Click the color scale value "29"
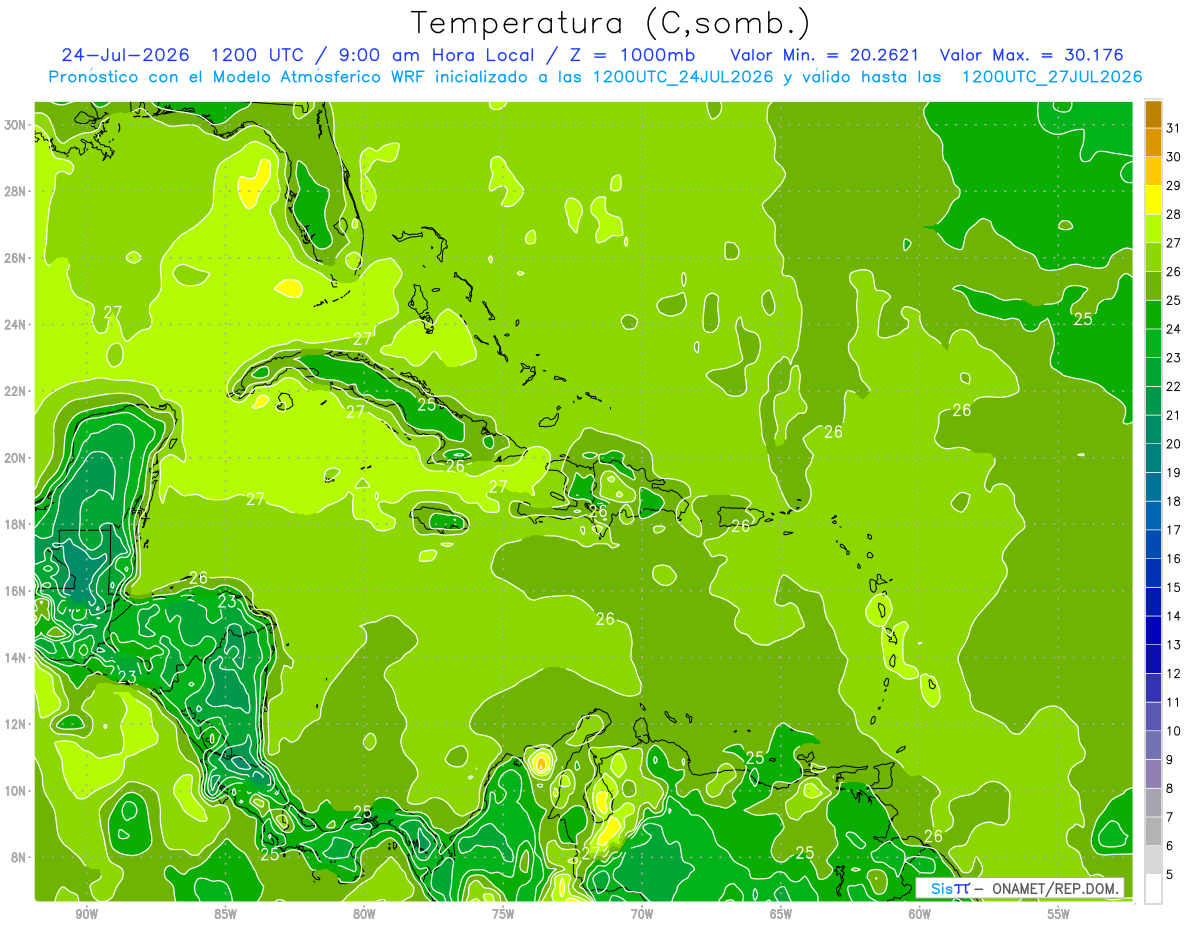Viewport: 1200px width, 927px height. click(x=1174, y=185)
